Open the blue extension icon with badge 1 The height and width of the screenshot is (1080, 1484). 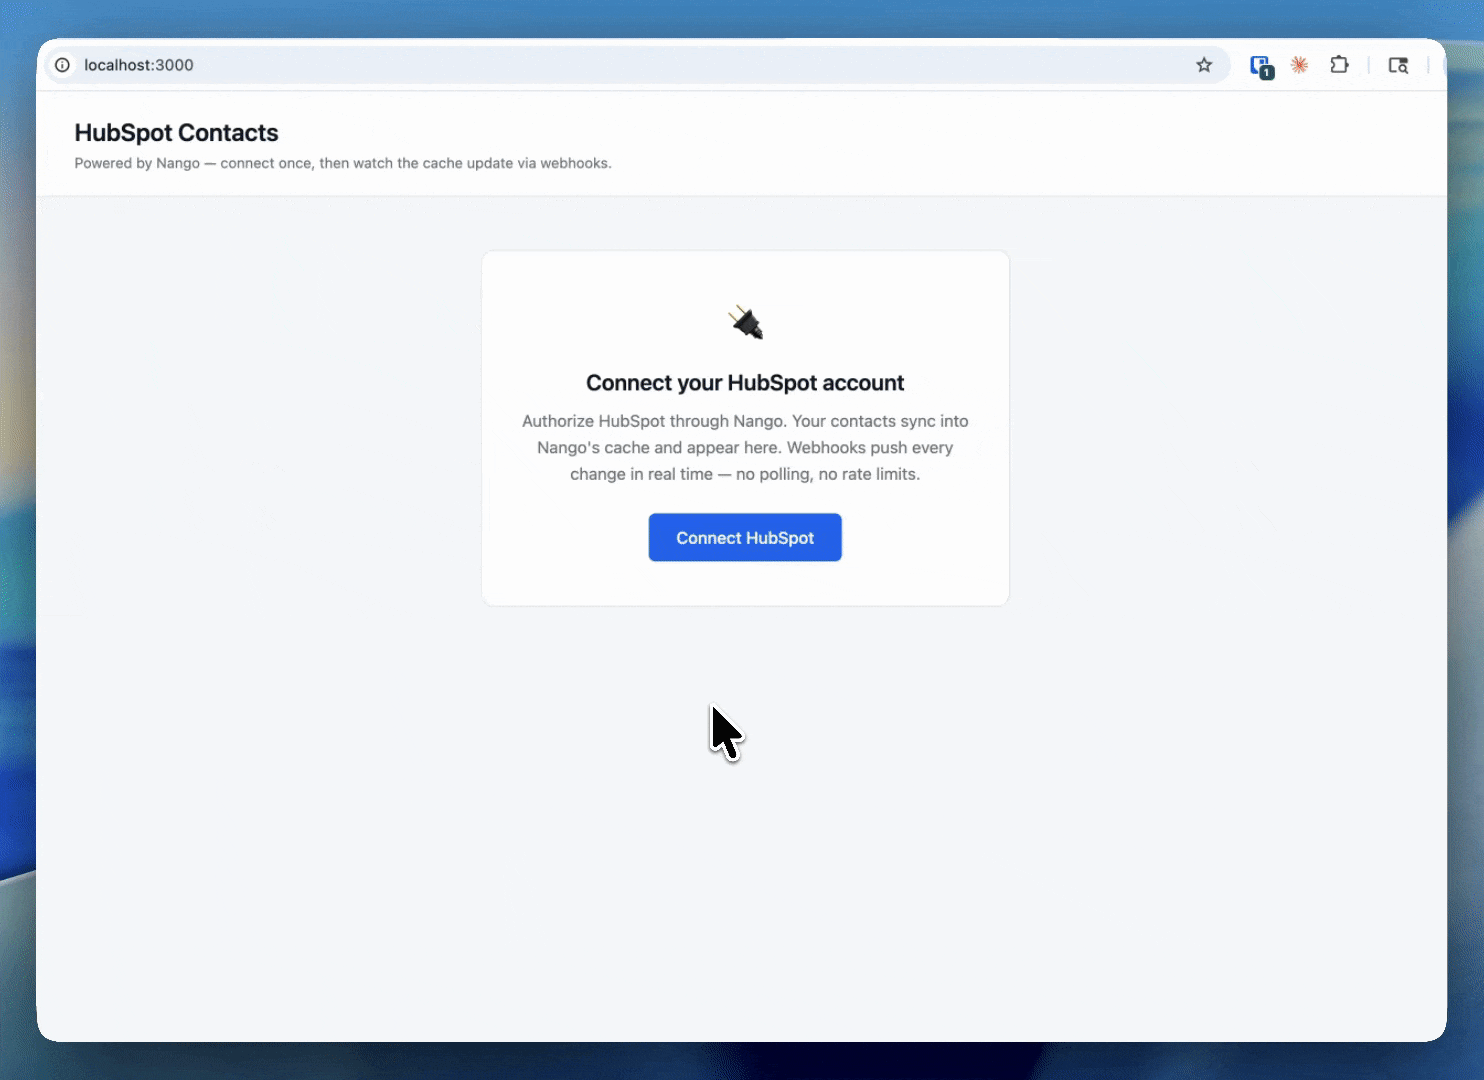click(x=1261, y=66)
